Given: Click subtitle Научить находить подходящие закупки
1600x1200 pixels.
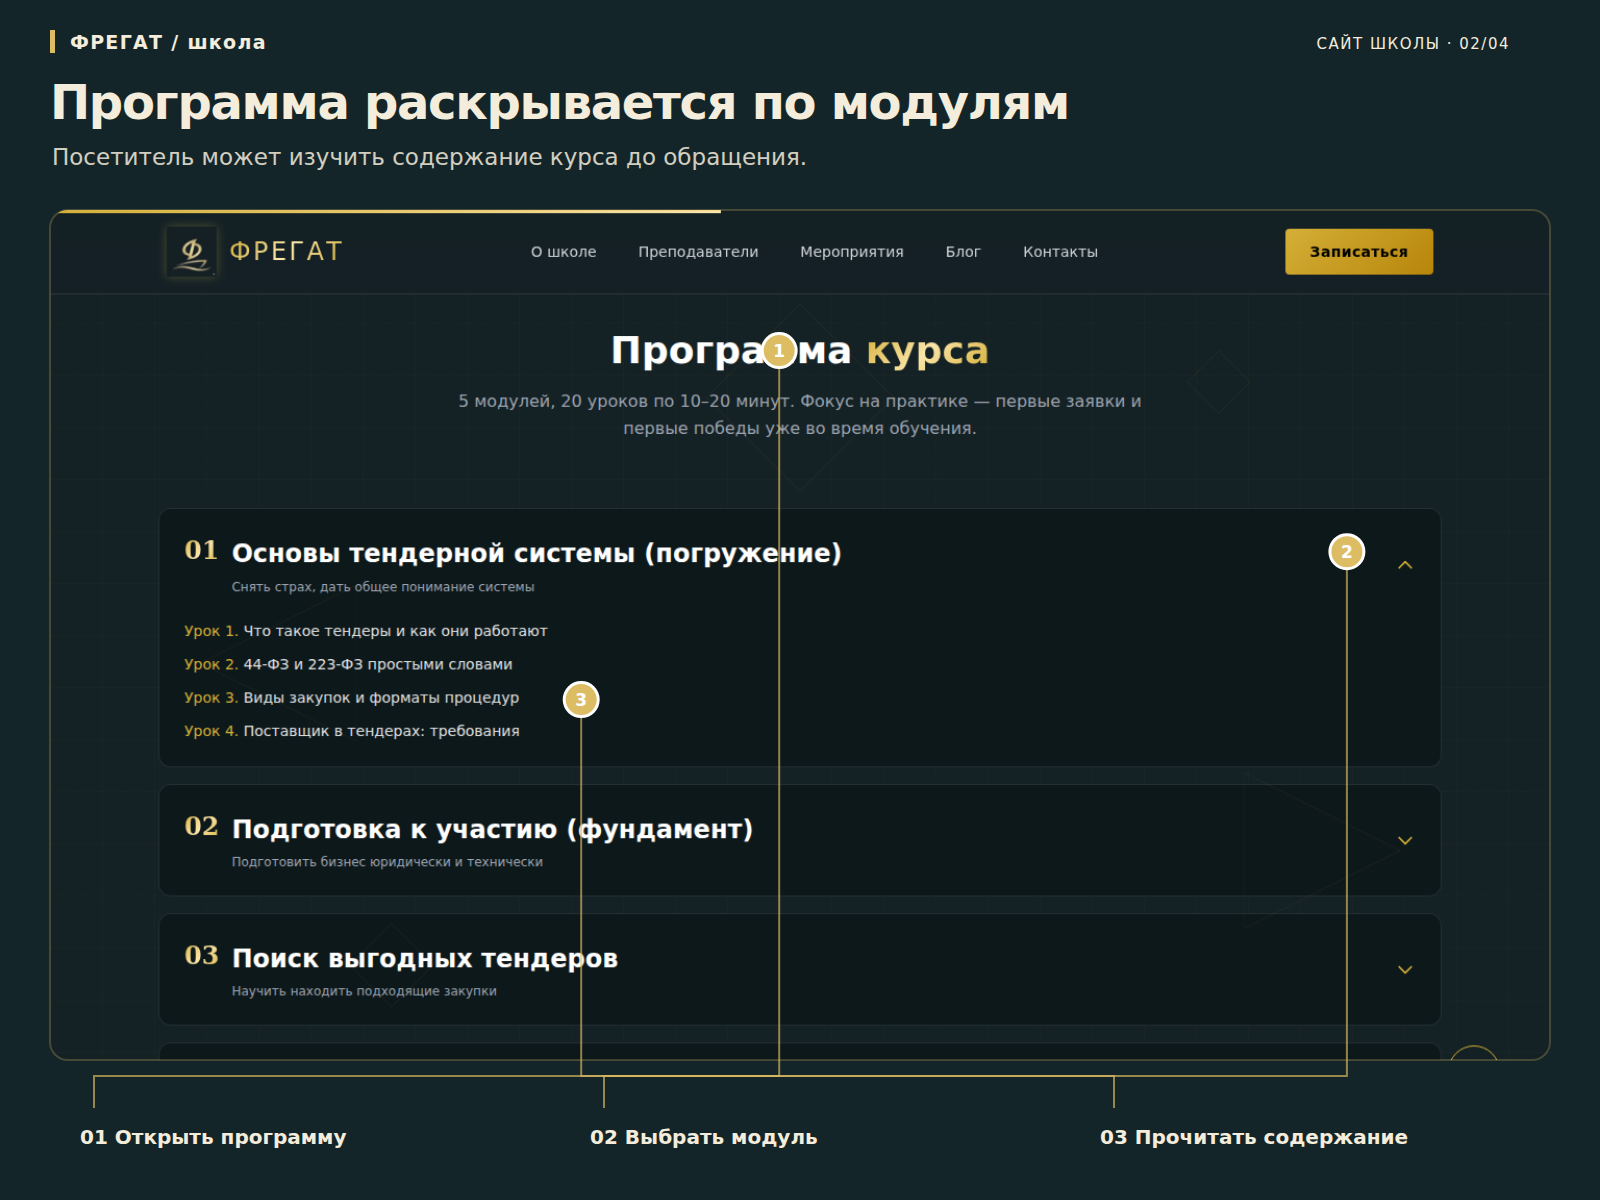Looking at the screenshot, I should pos(364,991).
